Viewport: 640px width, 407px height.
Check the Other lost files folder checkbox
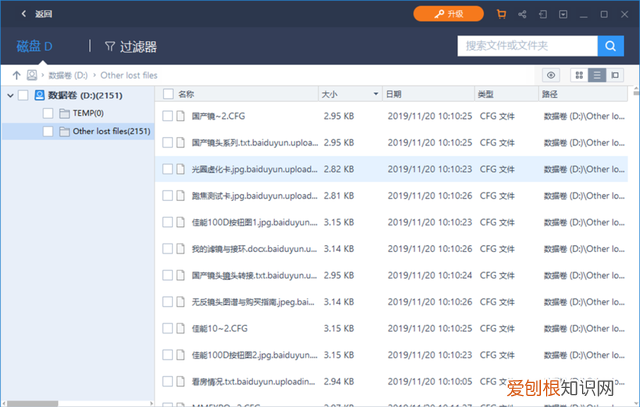pyautogui.click(x=48, y=131)
